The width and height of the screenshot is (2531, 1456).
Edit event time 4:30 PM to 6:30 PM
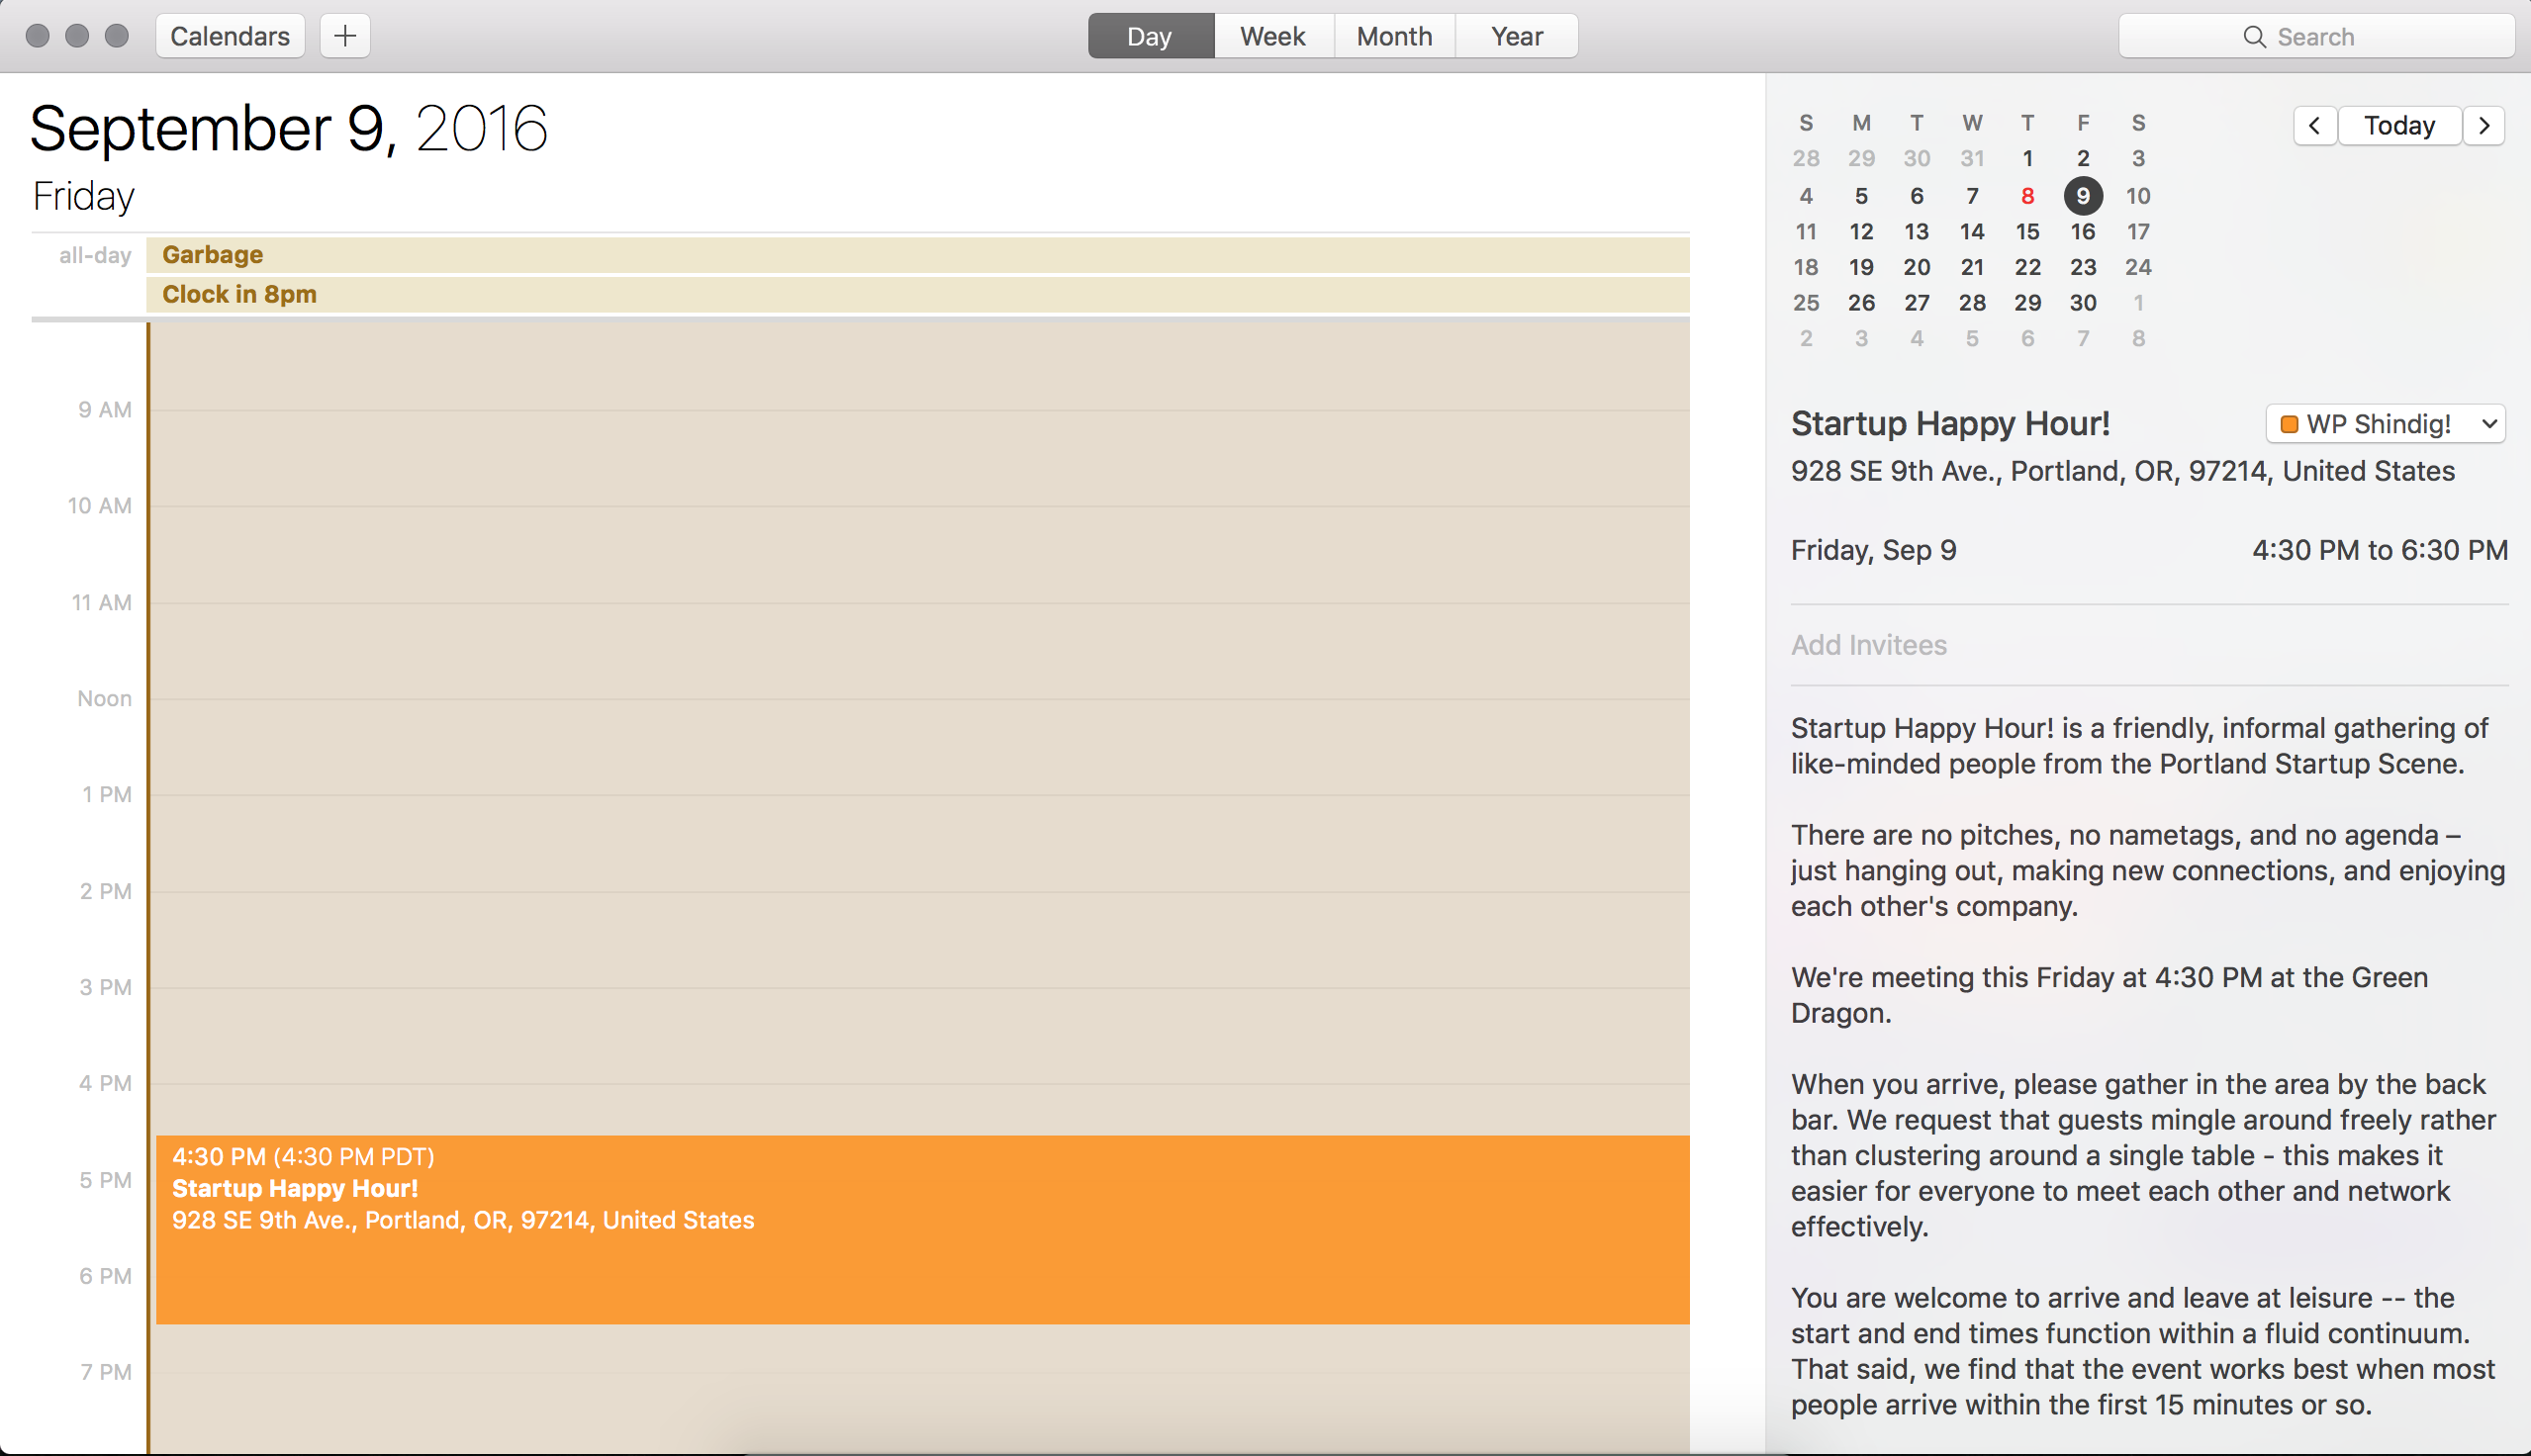[2378, 550]
